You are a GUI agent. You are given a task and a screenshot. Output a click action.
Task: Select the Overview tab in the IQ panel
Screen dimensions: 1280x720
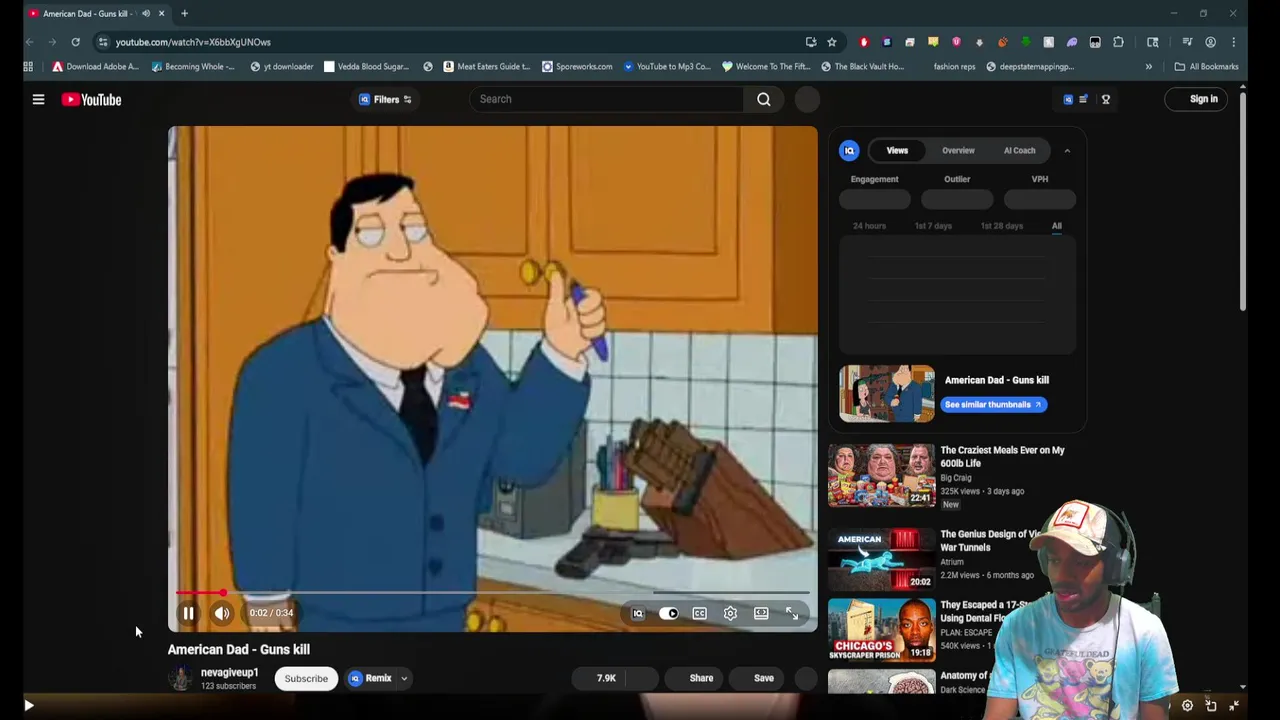[x=958, y=150]
